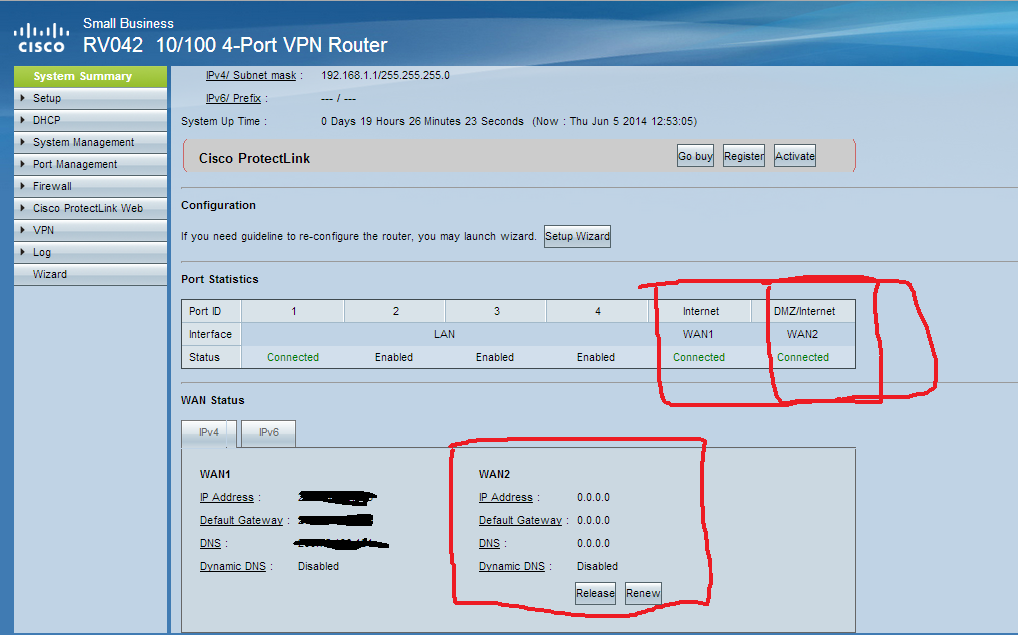Screen dimensions: 1018x635
Task: Open the Wizard menu item
Action: [90, 274]
